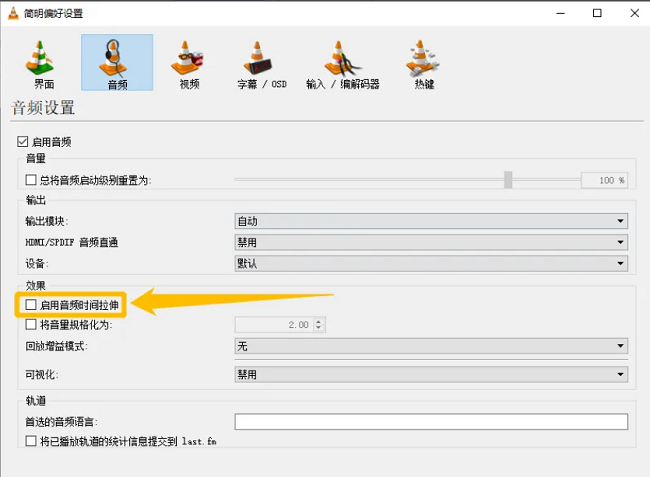Click the 100 % volume value box
Viewport: 650px width, 477px height.
[604, 180]
